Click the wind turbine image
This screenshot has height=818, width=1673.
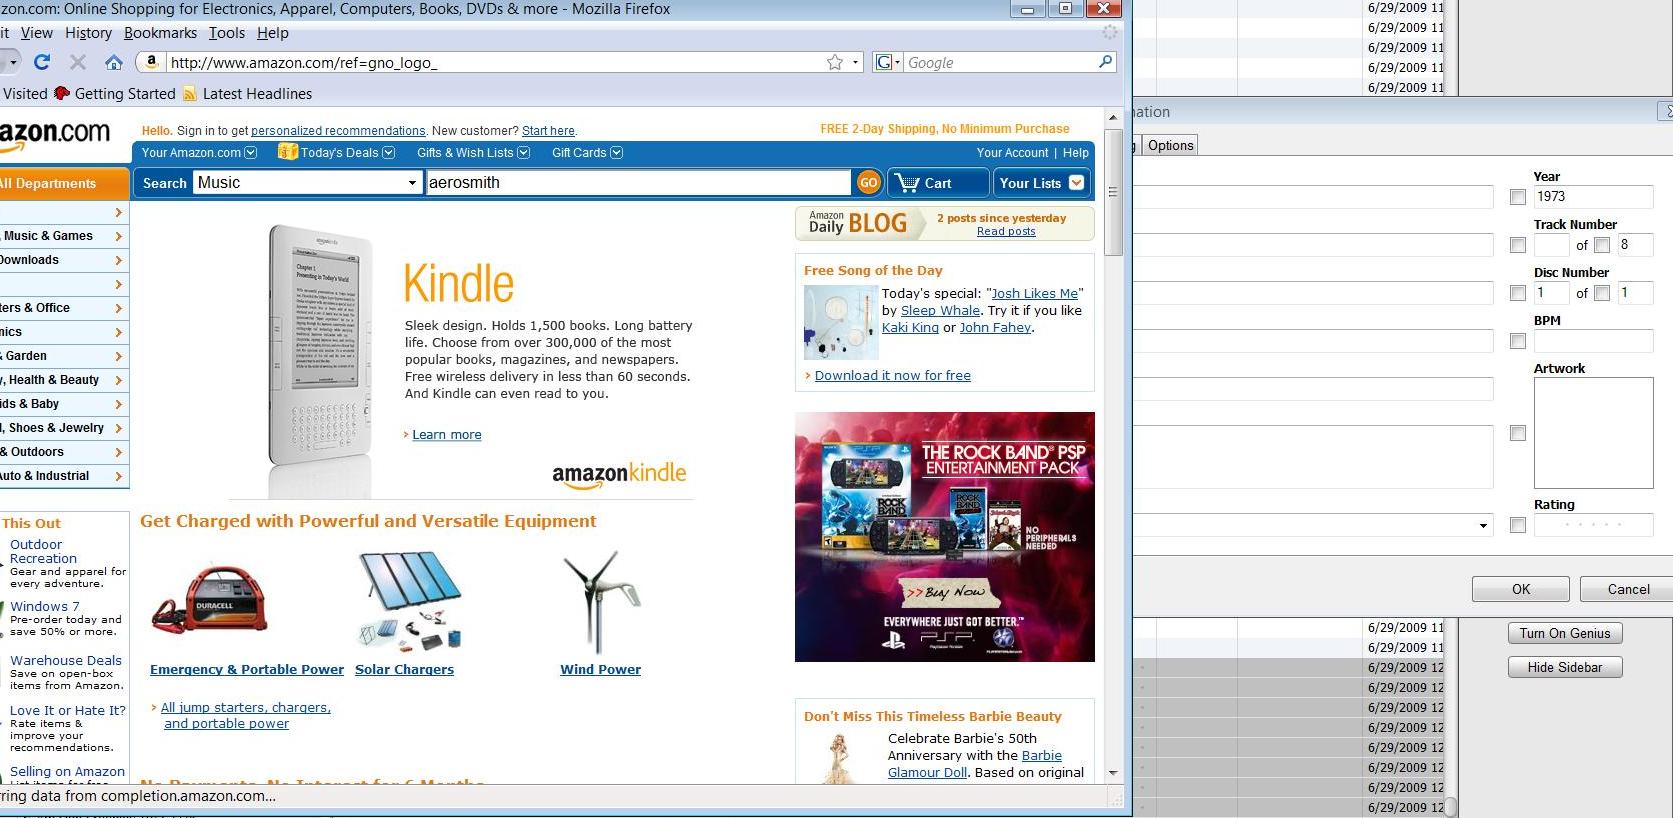[x=601, y=603]
